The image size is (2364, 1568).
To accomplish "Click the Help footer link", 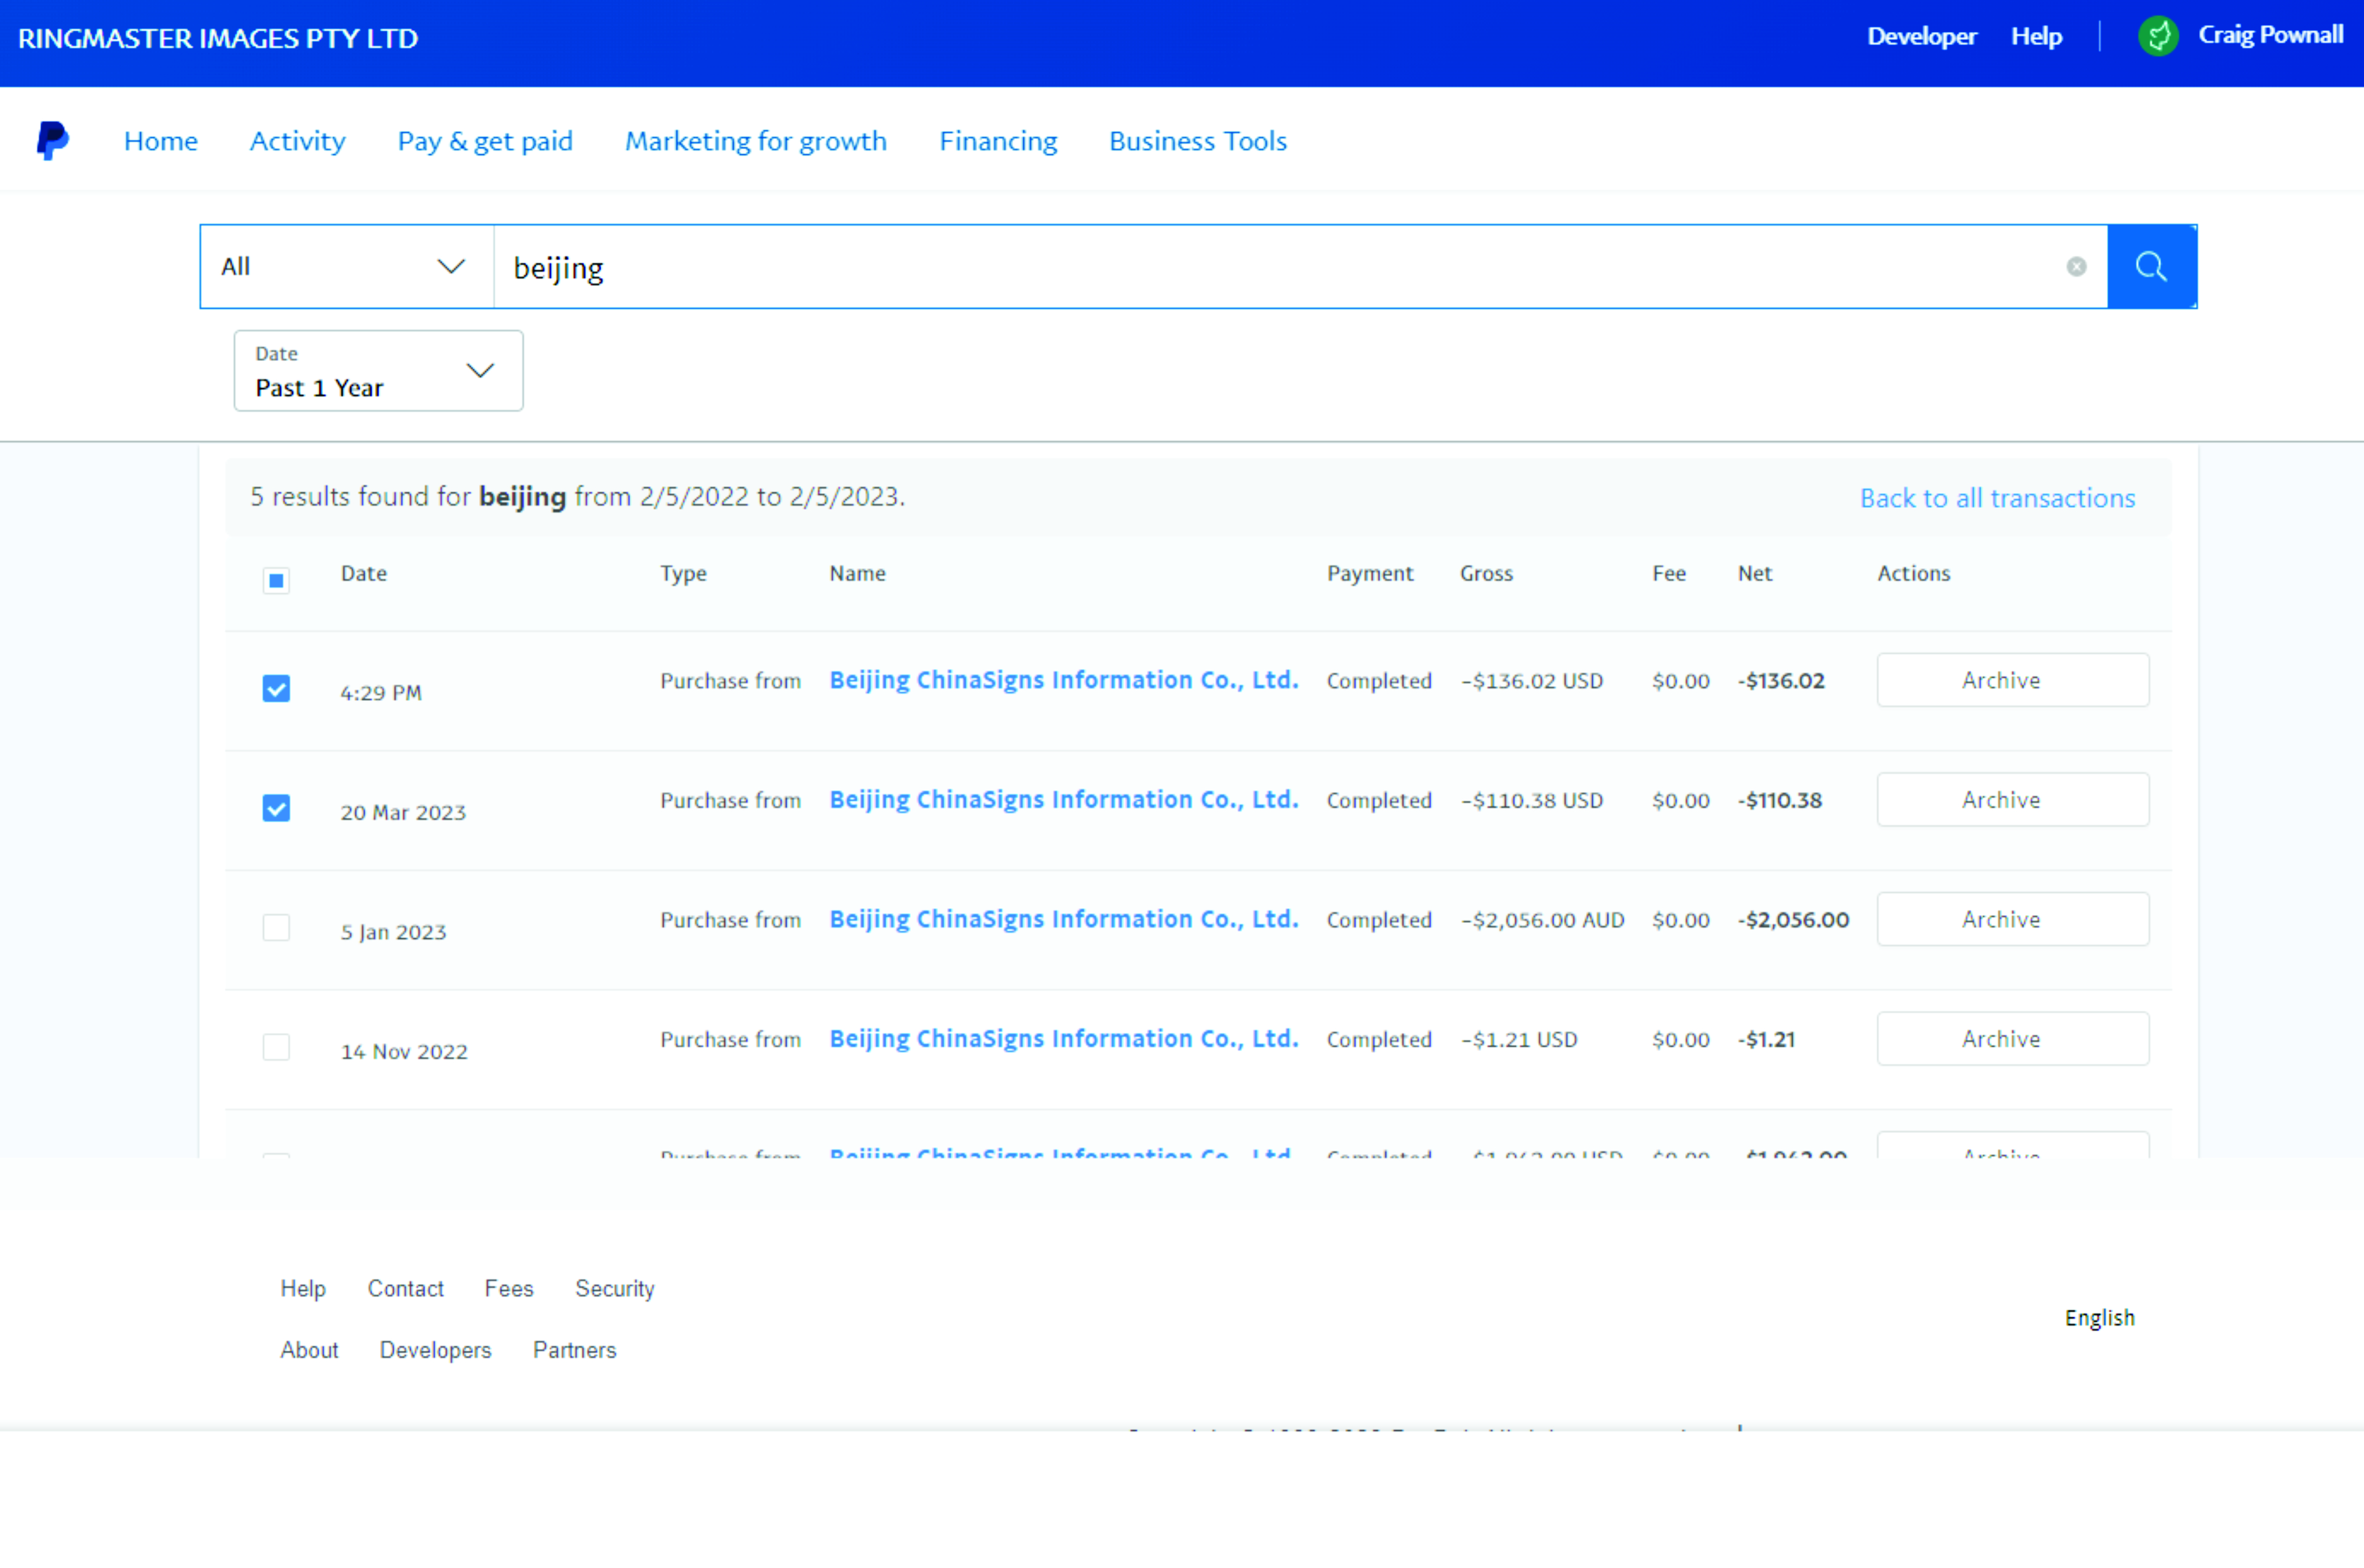I will (303, 1289).
